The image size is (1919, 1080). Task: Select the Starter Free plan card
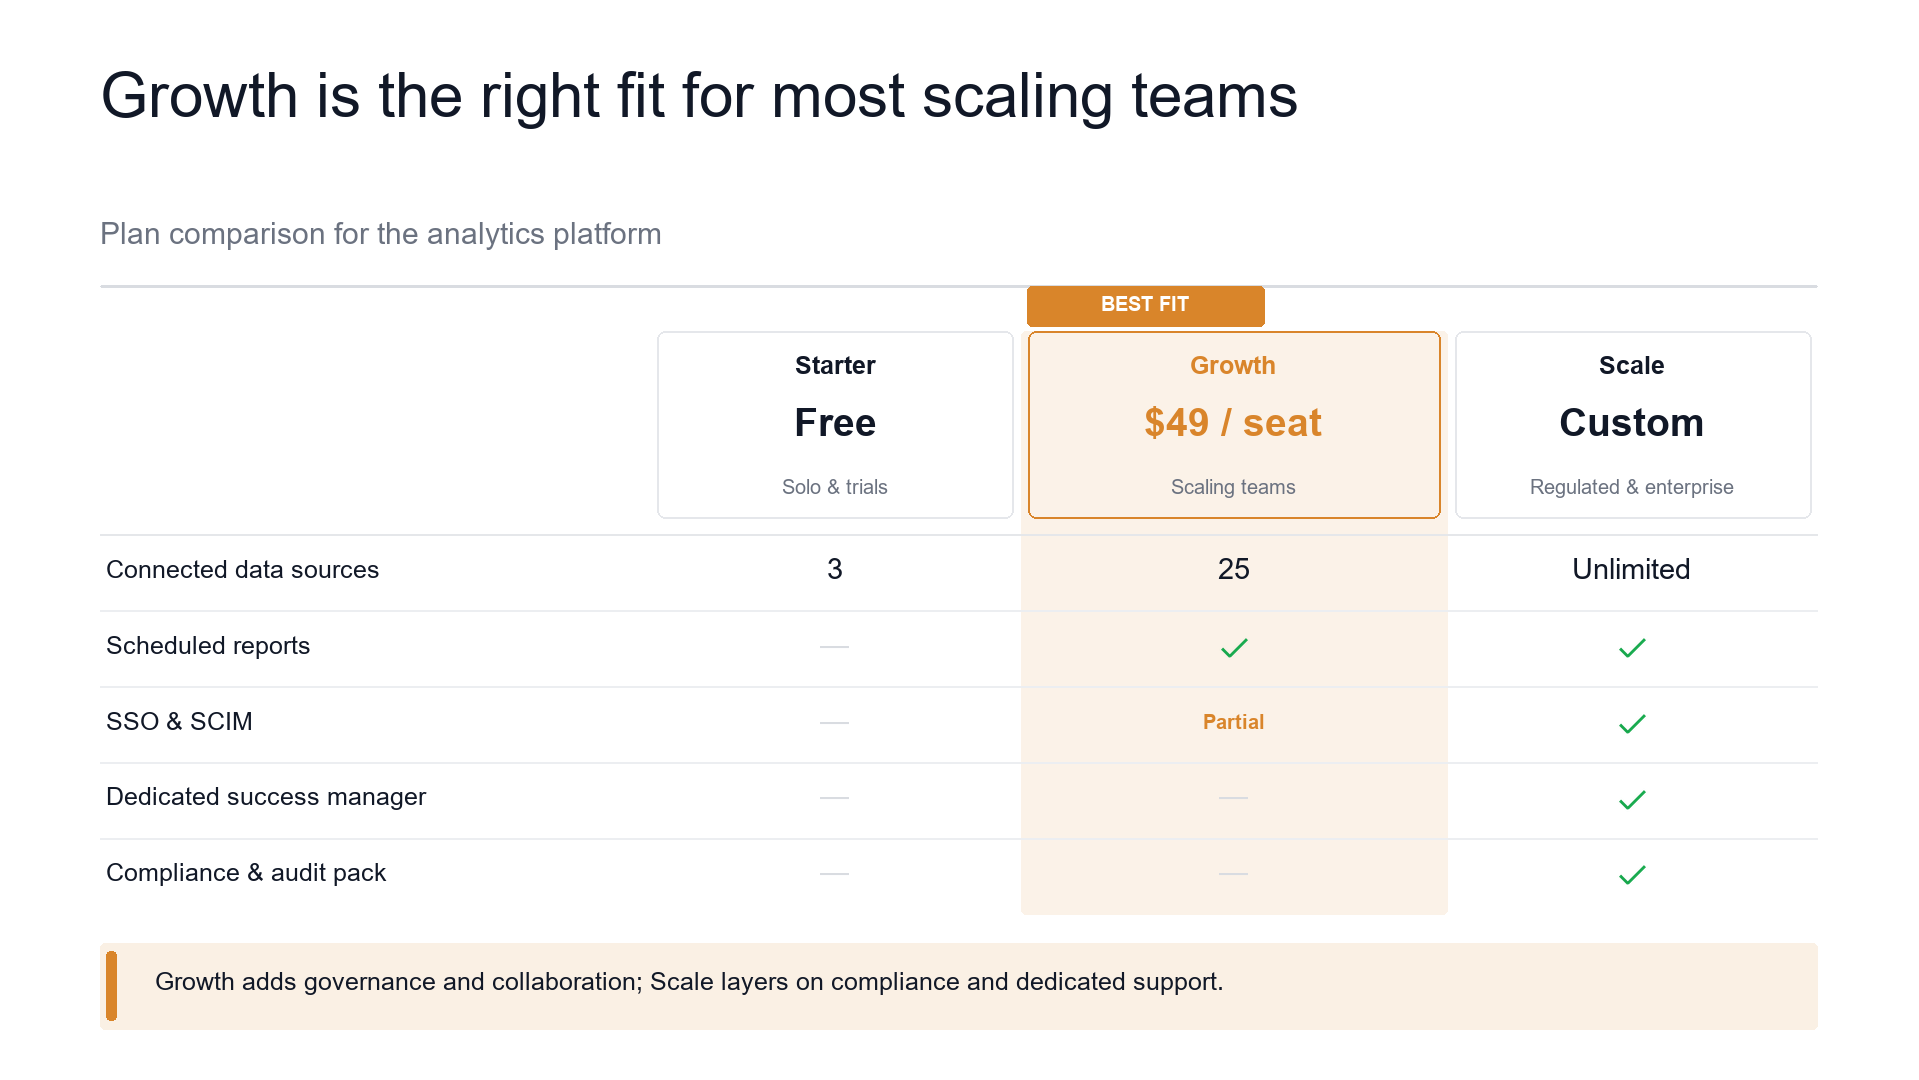click(835, 425)
